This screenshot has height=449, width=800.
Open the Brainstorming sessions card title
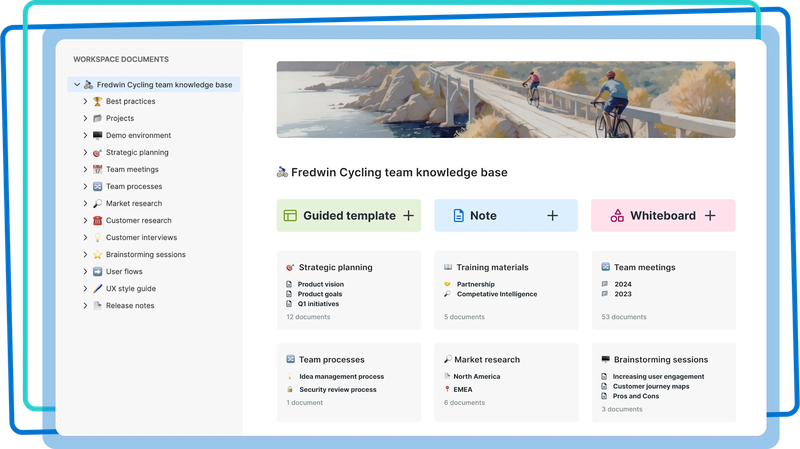[x=661, y=360]
